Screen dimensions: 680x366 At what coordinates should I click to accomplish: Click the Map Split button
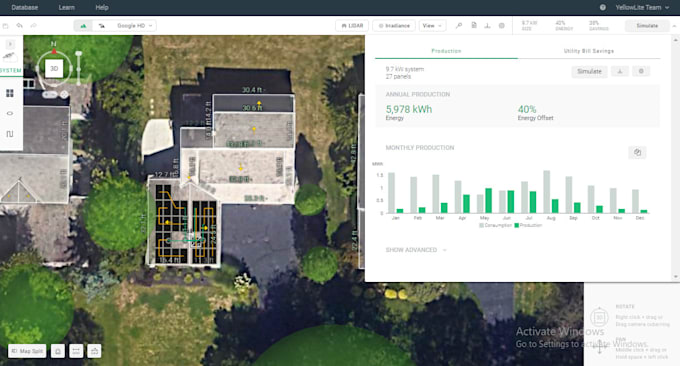pyautogui.click(x=27, y=351)
